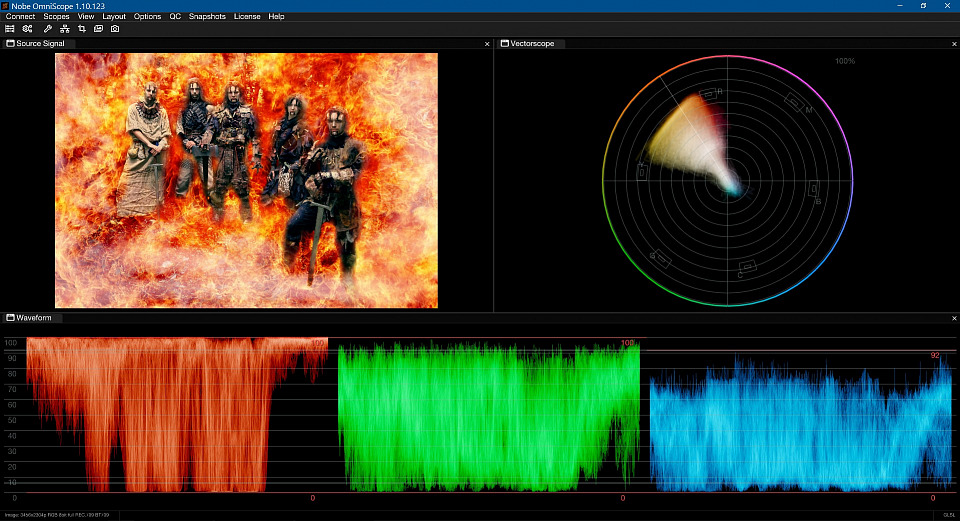Screen dimensions: 960x521
Task: Click the blue channel waveform trace
Action: click(801, 425)
